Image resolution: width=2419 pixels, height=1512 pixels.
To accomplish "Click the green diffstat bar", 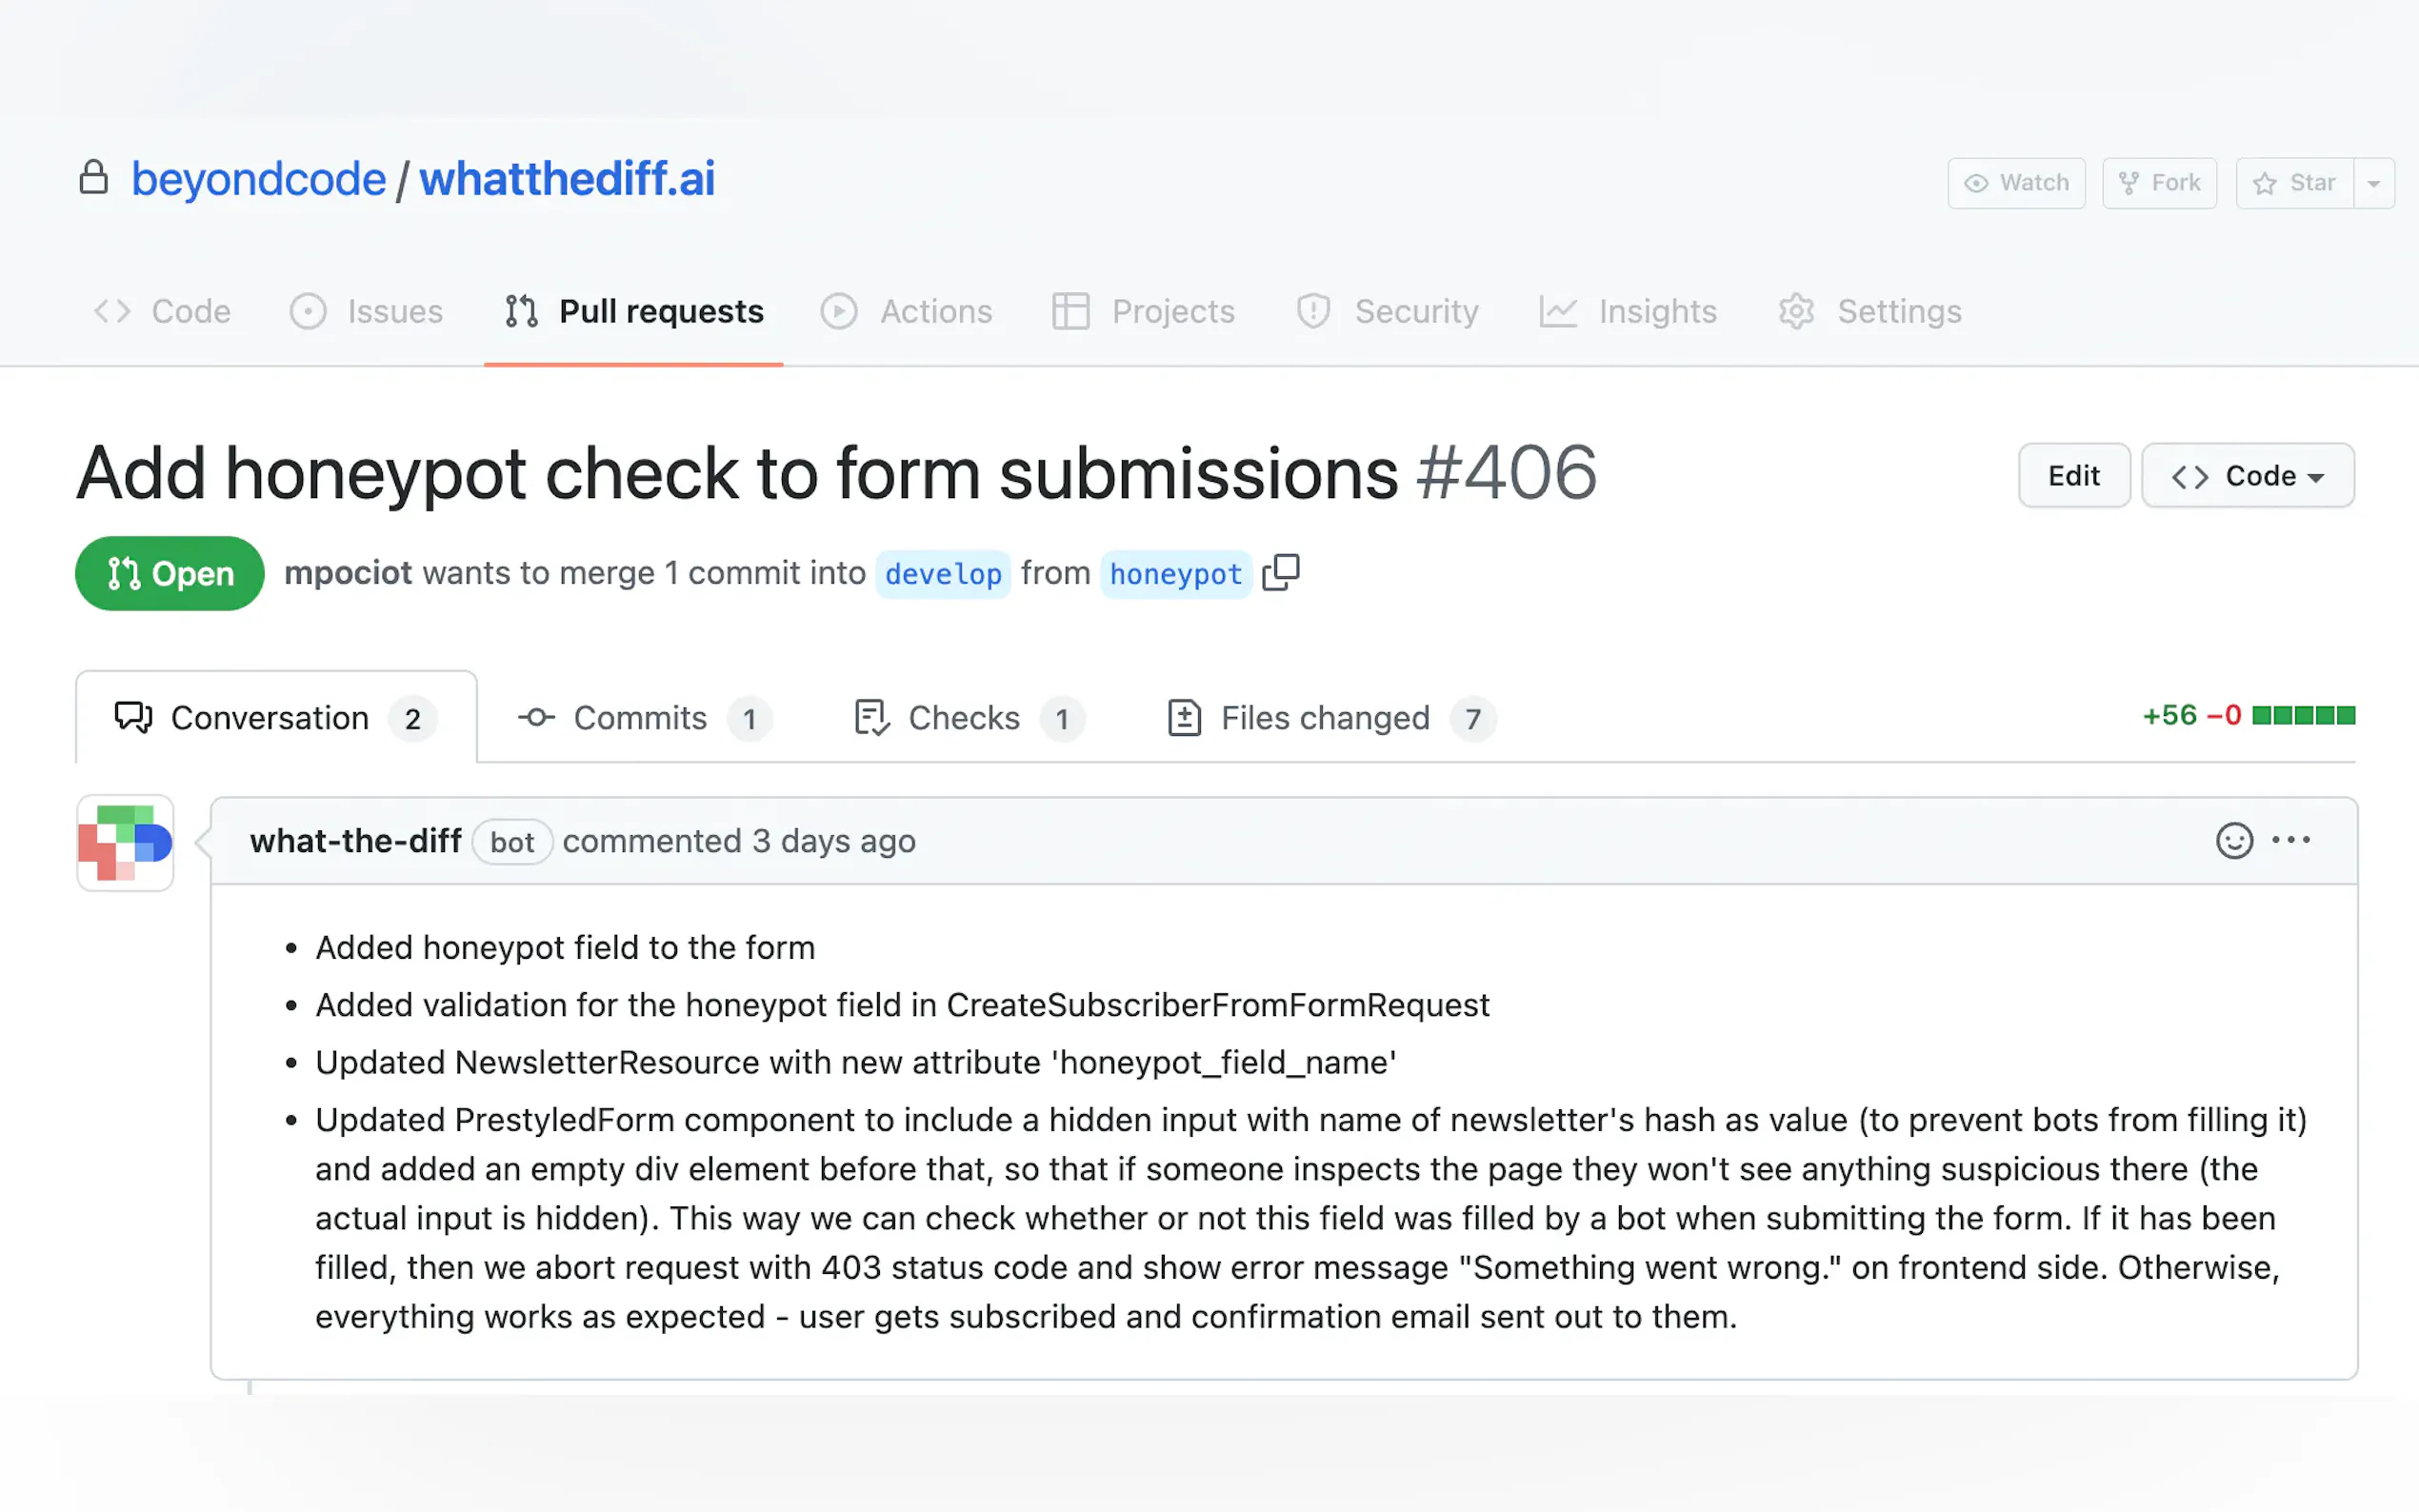I will click(x=2303, y=716).
